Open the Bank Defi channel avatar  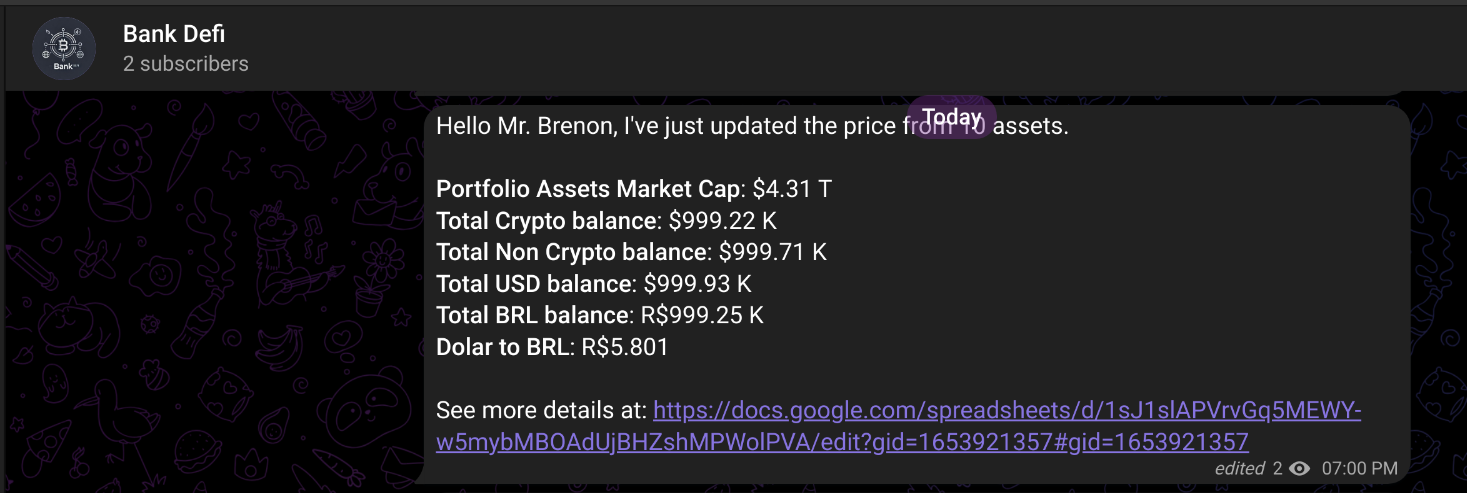pyautogui.click(x=64, y=49)
